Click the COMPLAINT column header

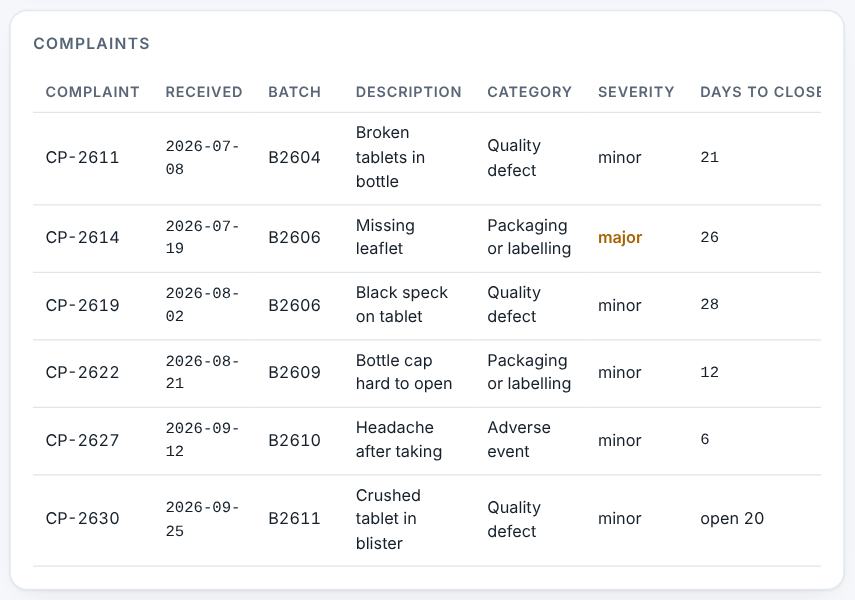pos(92,92)
